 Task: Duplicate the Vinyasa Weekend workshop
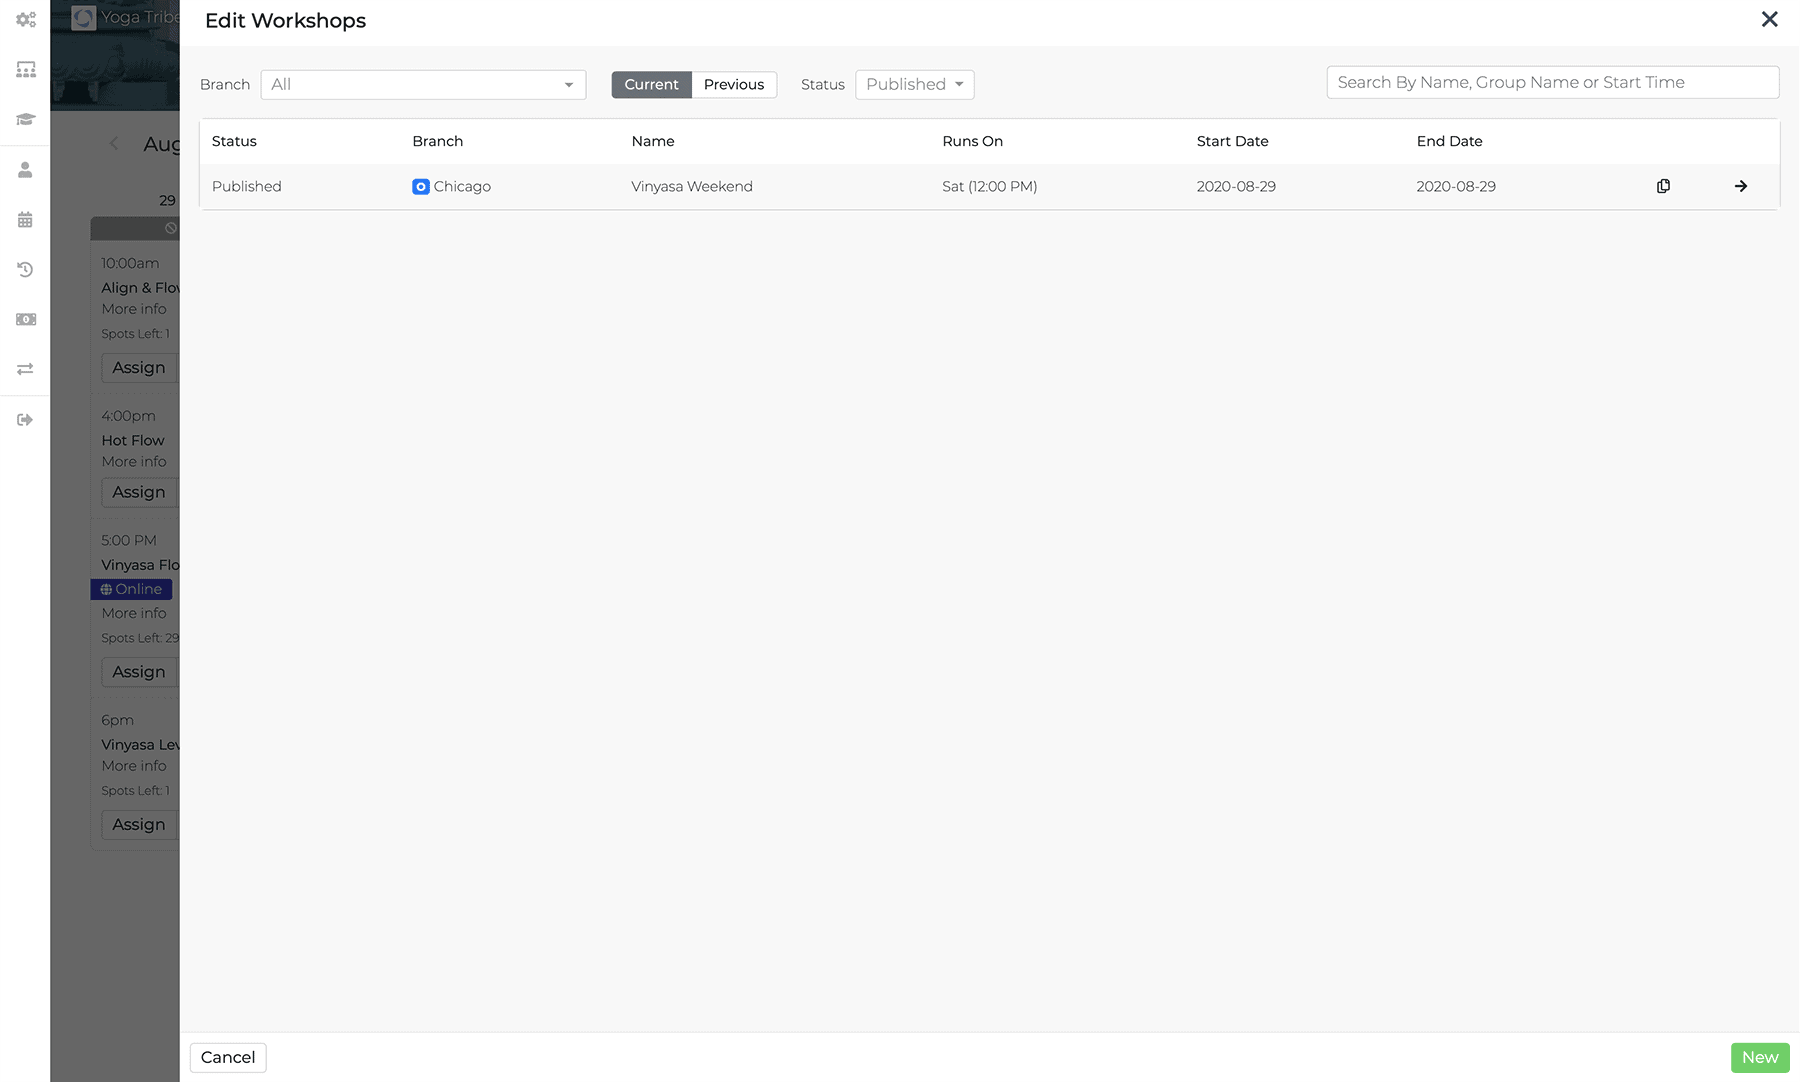[1663, 186]
